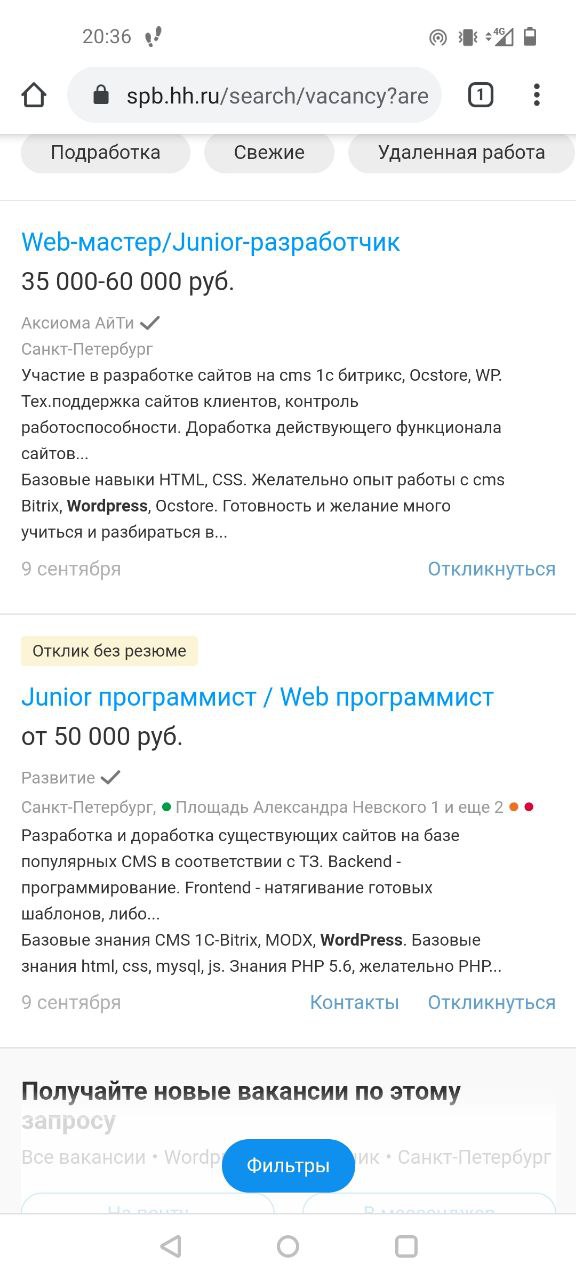Show Контакты for the Развитие vacancy
The width and height of the screenshot is (576, 1280).
(x=354, y=1002)
